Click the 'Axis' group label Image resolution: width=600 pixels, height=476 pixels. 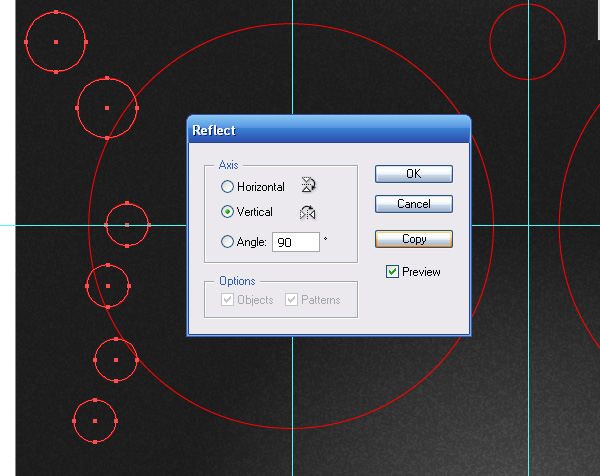coord(228,165)
